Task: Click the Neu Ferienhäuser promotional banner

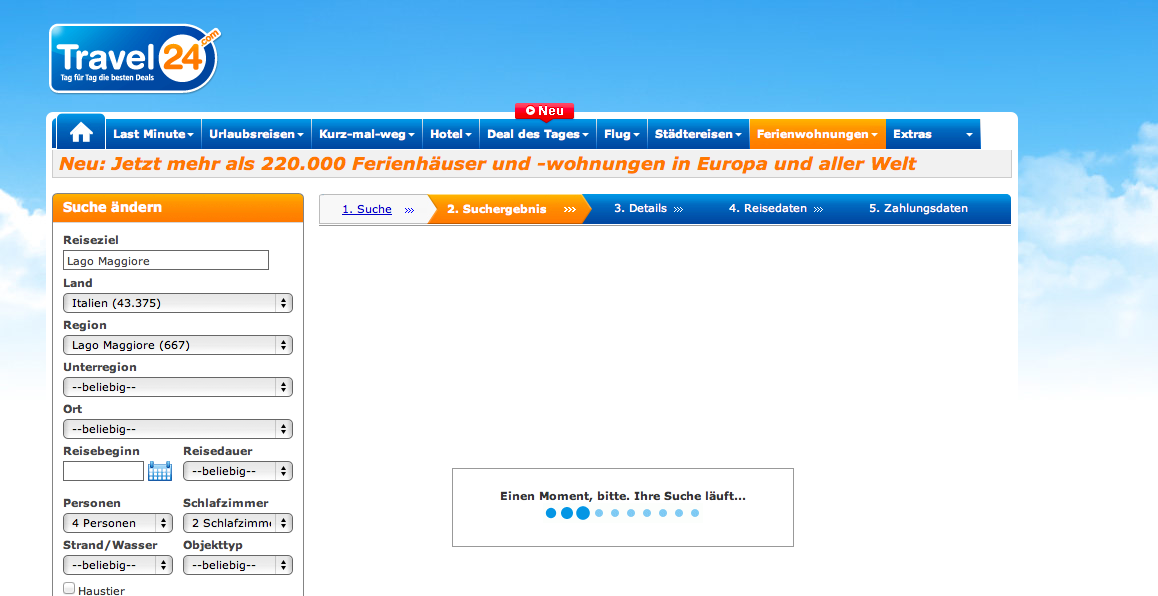Action: point(488,164)
